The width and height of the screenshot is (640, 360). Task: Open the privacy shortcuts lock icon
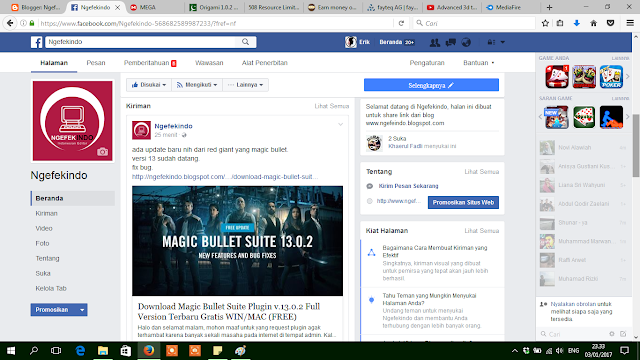coord(491,42)
